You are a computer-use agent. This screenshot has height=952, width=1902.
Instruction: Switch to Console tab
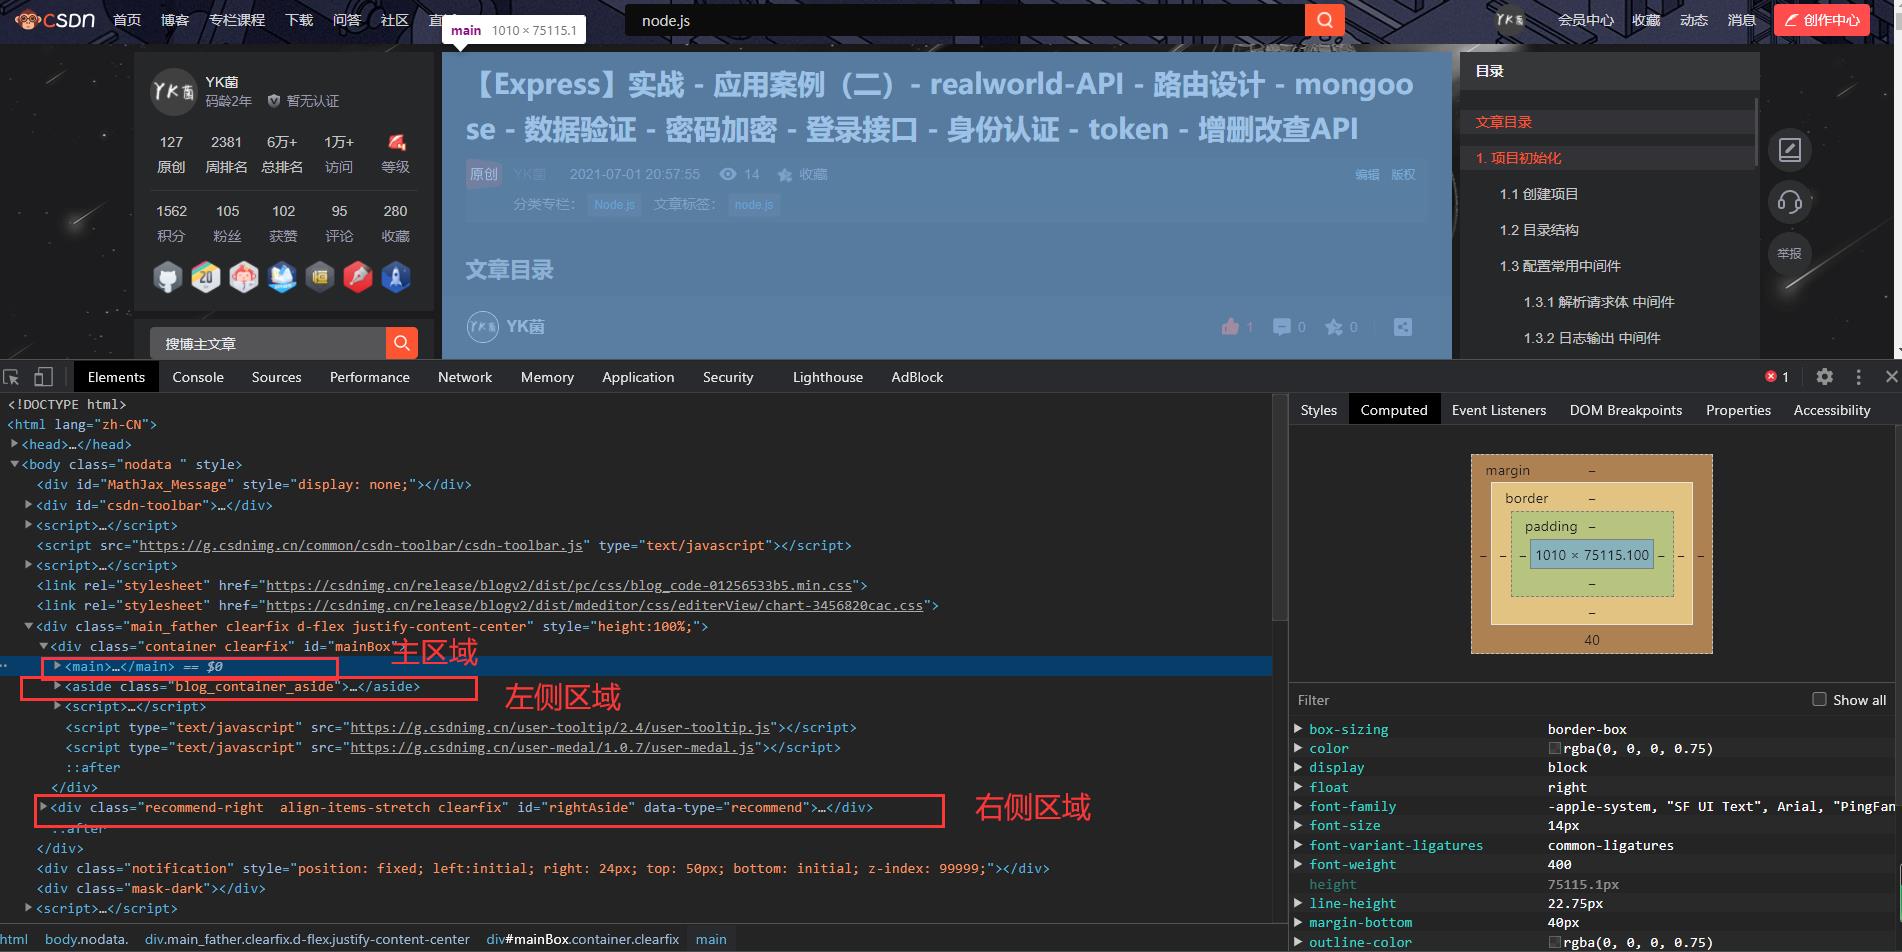click(198, 377)
